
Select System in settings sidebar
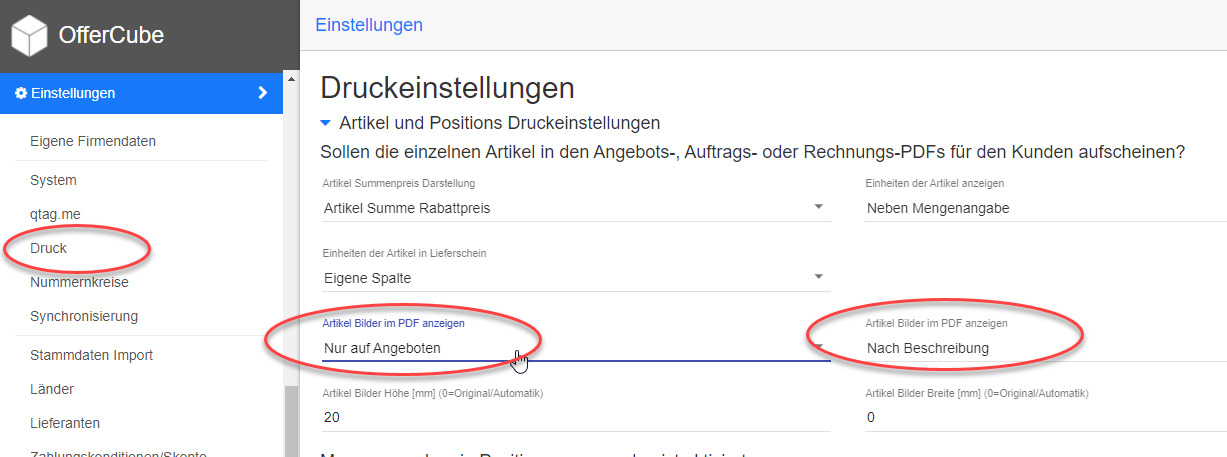click(x=53, y=180)
